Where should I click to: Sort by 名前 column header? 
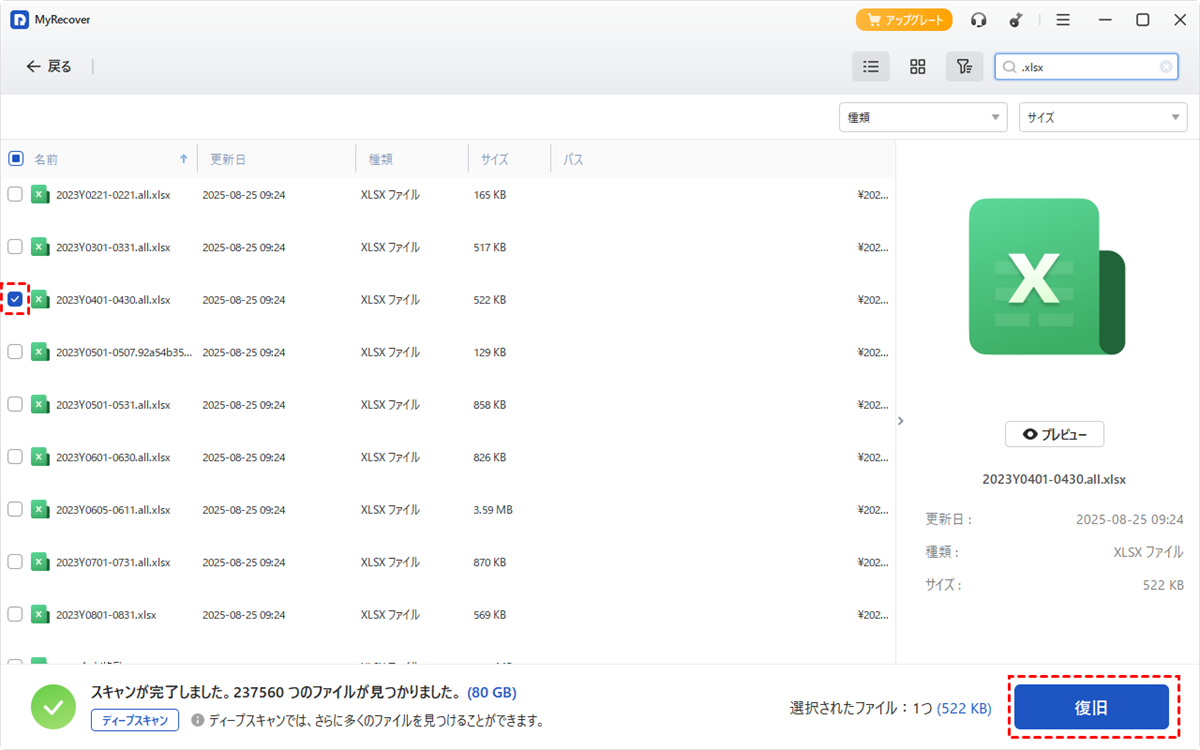[46, 159]
